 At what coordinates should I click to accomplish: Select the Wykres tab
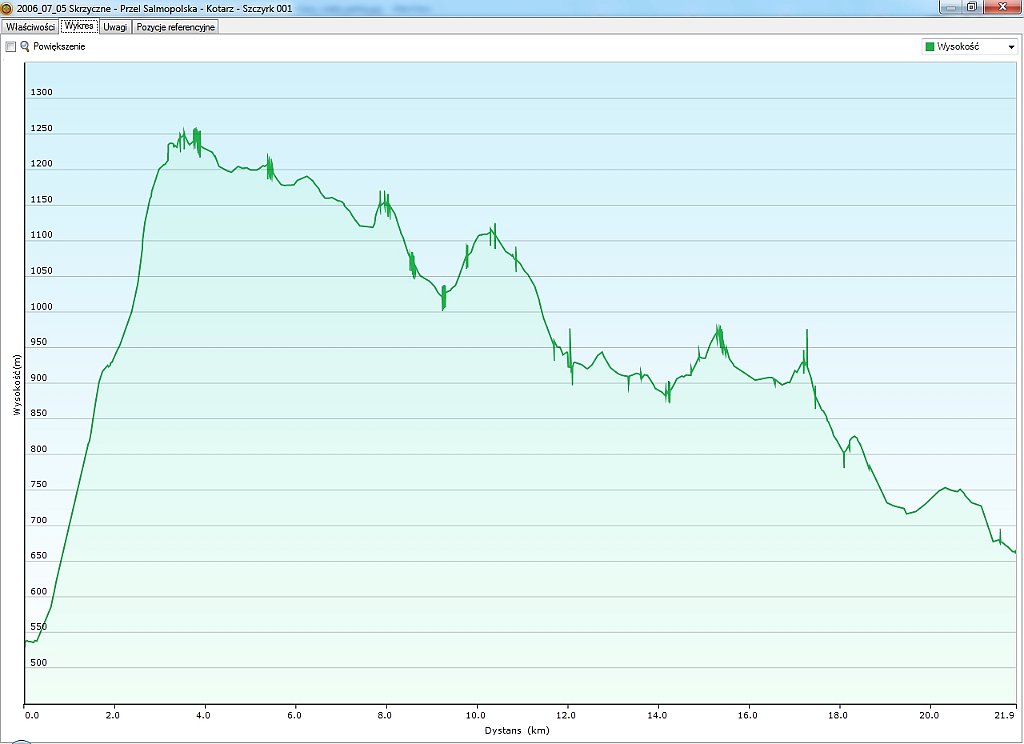[x=78, y=27]
